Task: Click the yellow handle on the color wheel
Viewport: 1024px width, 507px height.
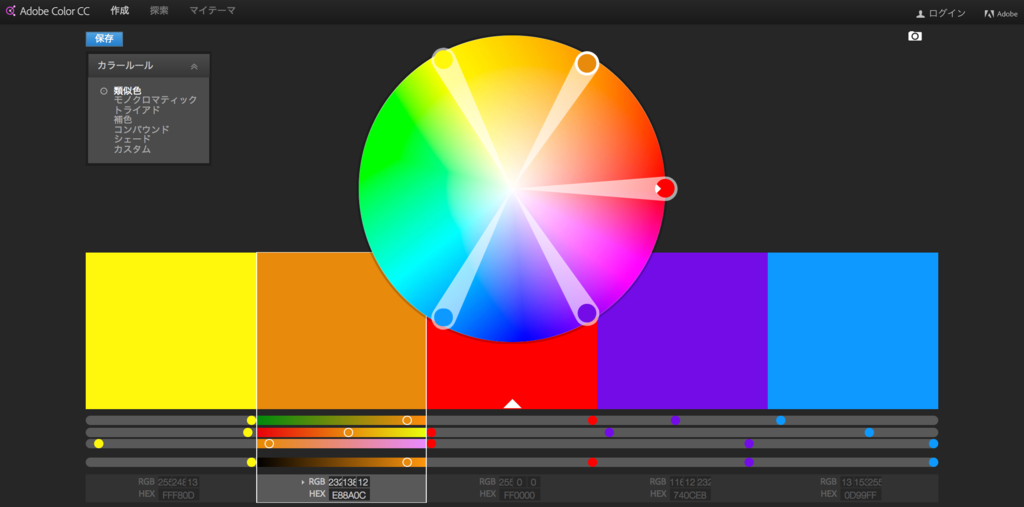Action: [443, 59]
